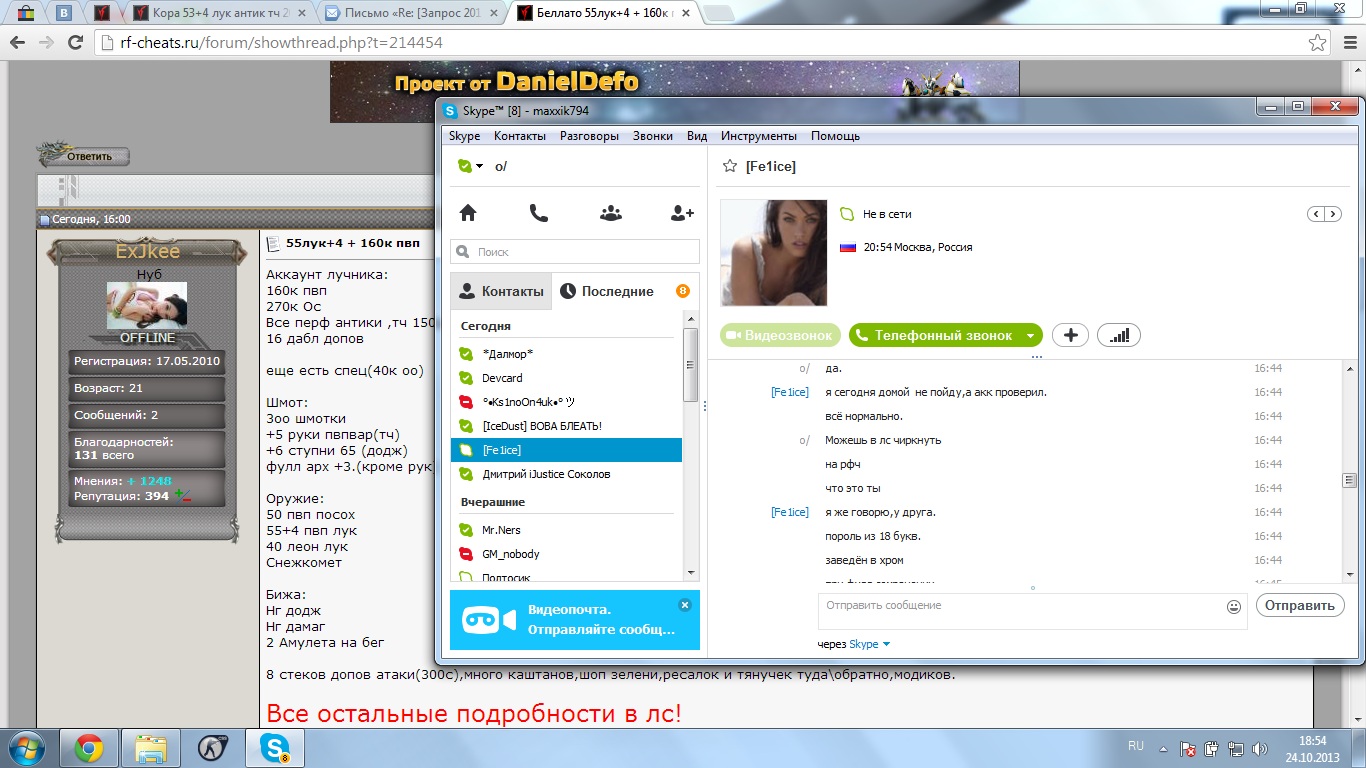Viewport: 1366px width, 768px height.
Task: Open the emoticon picker in message box
Action: [x=1234, y=607]
